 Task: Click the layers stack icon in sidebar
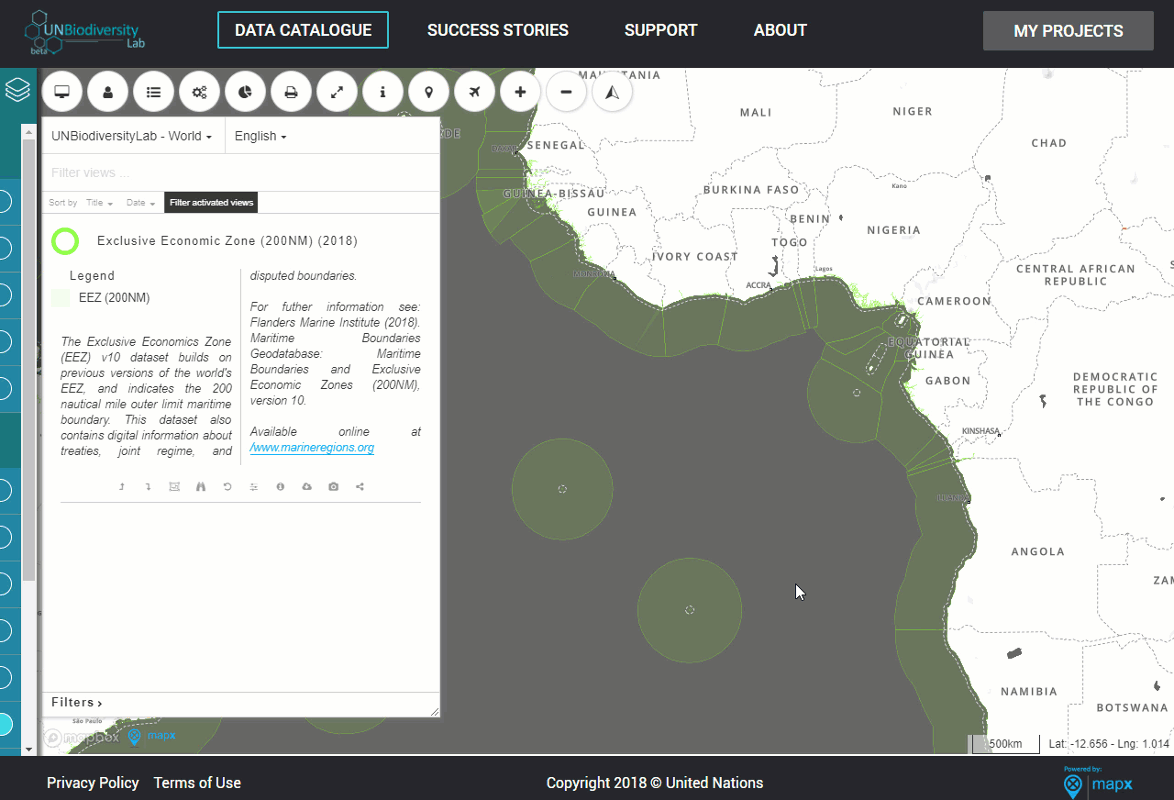pyautogui.click(x=18, y=90)
